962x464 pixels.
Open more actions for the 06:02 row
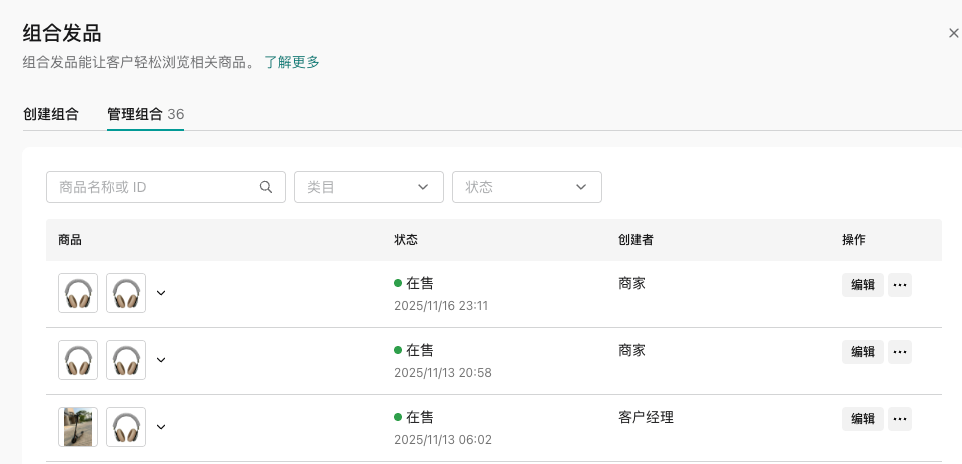(900, 419)
